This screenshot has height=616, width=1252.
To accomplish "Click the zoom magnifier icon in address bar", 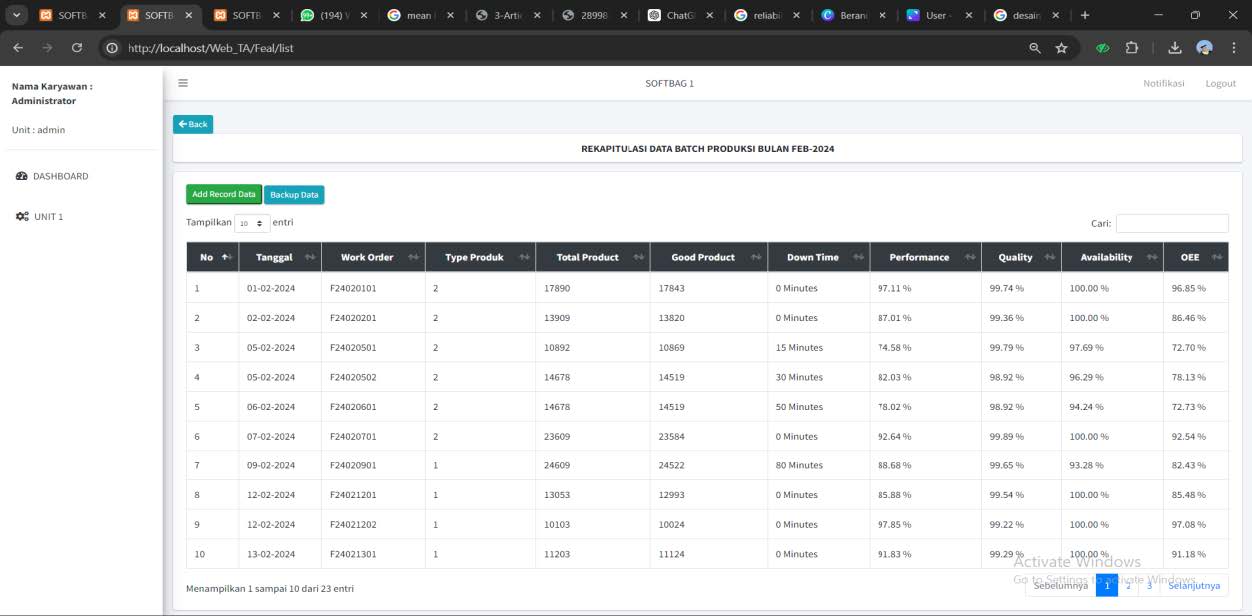I will click(1035, 48).
